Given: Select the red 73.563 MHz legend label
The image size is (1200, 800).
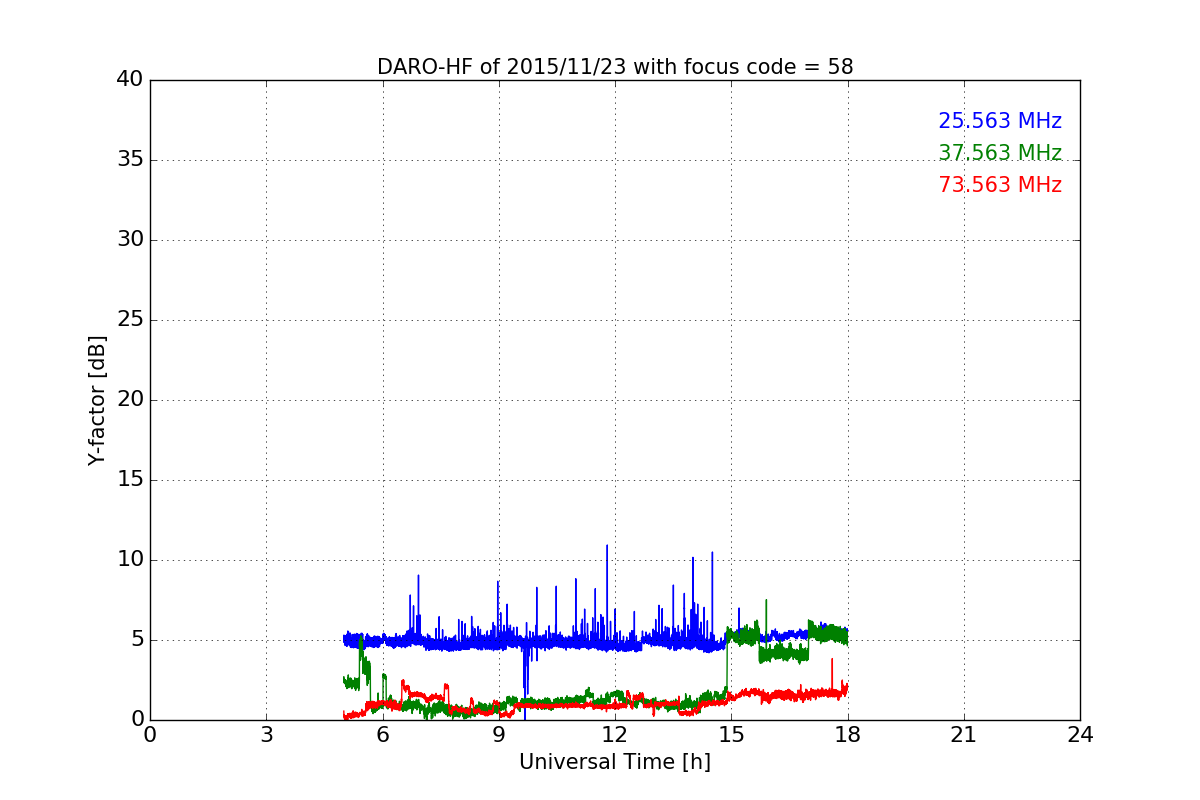Looking at the screenshot, I should click(x=1000, y=185).
